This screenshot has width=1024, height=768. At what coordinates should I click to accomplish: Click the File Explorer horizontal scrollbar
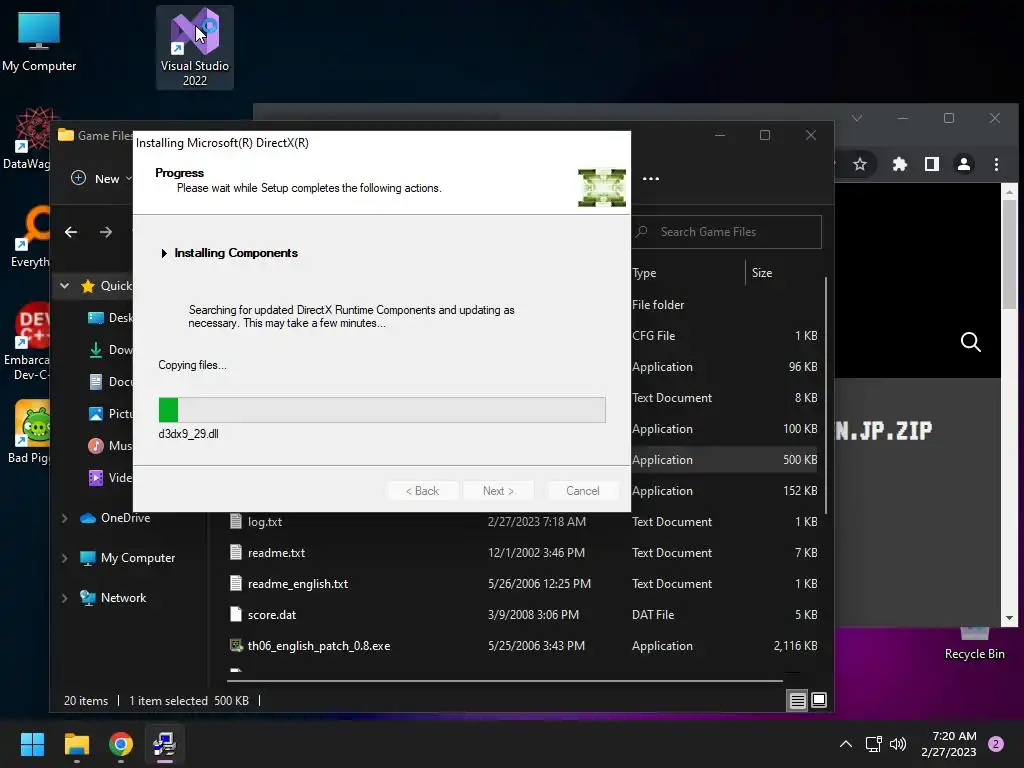click(x=505, y=680)
